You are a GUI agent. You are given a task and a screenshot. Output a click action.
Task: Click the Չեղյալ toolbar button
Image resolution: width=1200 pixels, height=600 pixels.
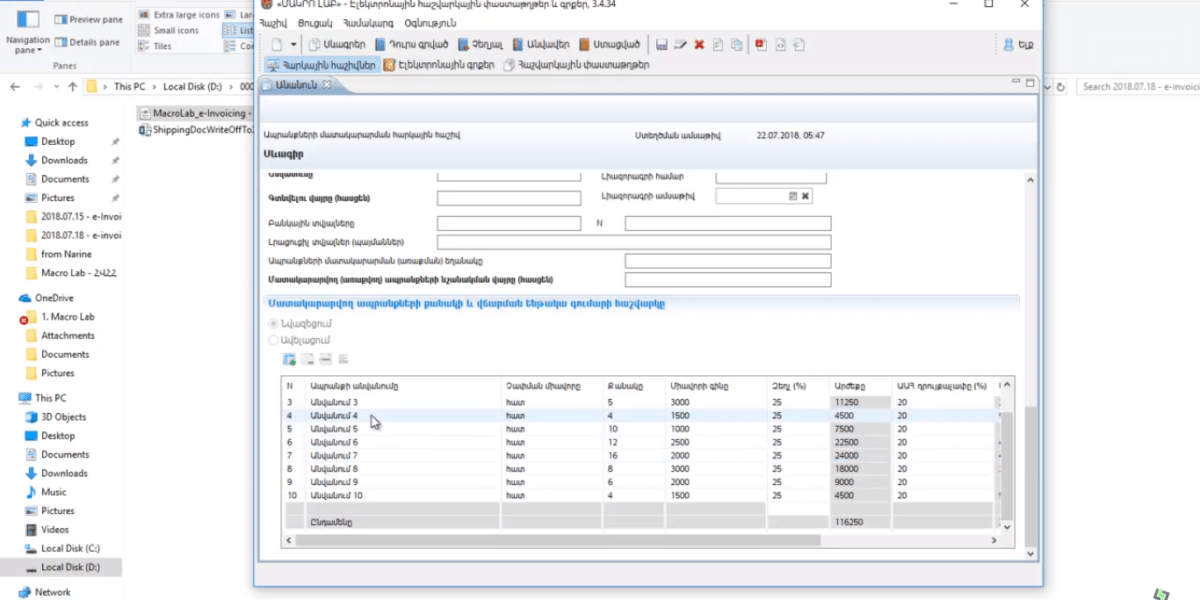click(x=481, y=44)
